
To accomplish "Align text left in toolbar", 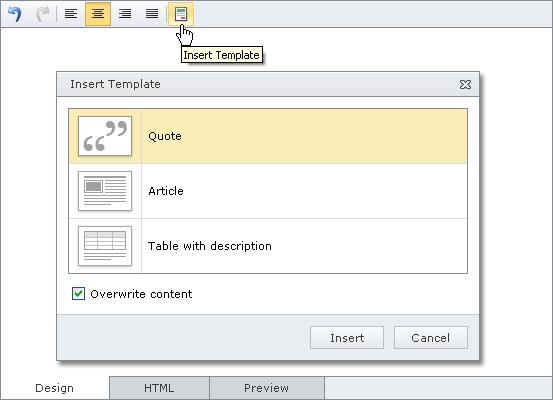I will 71,14.
